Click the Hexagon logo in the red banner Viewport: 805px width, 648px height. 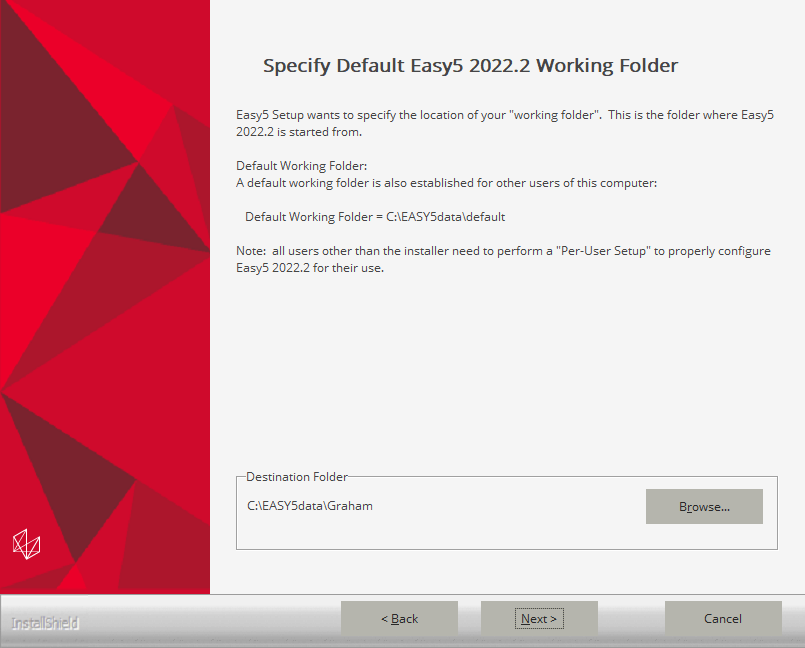26,543
